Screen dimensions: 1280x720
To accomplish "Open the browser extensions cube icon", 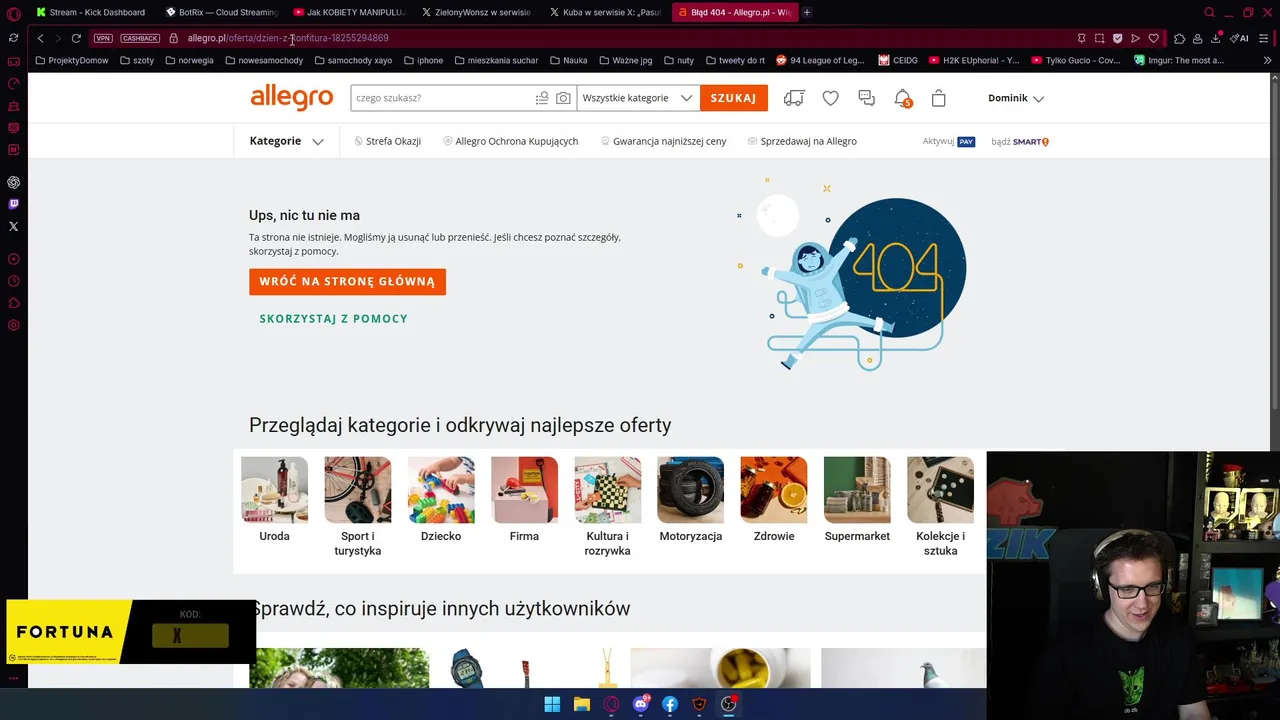I will tap(1179, 38).
